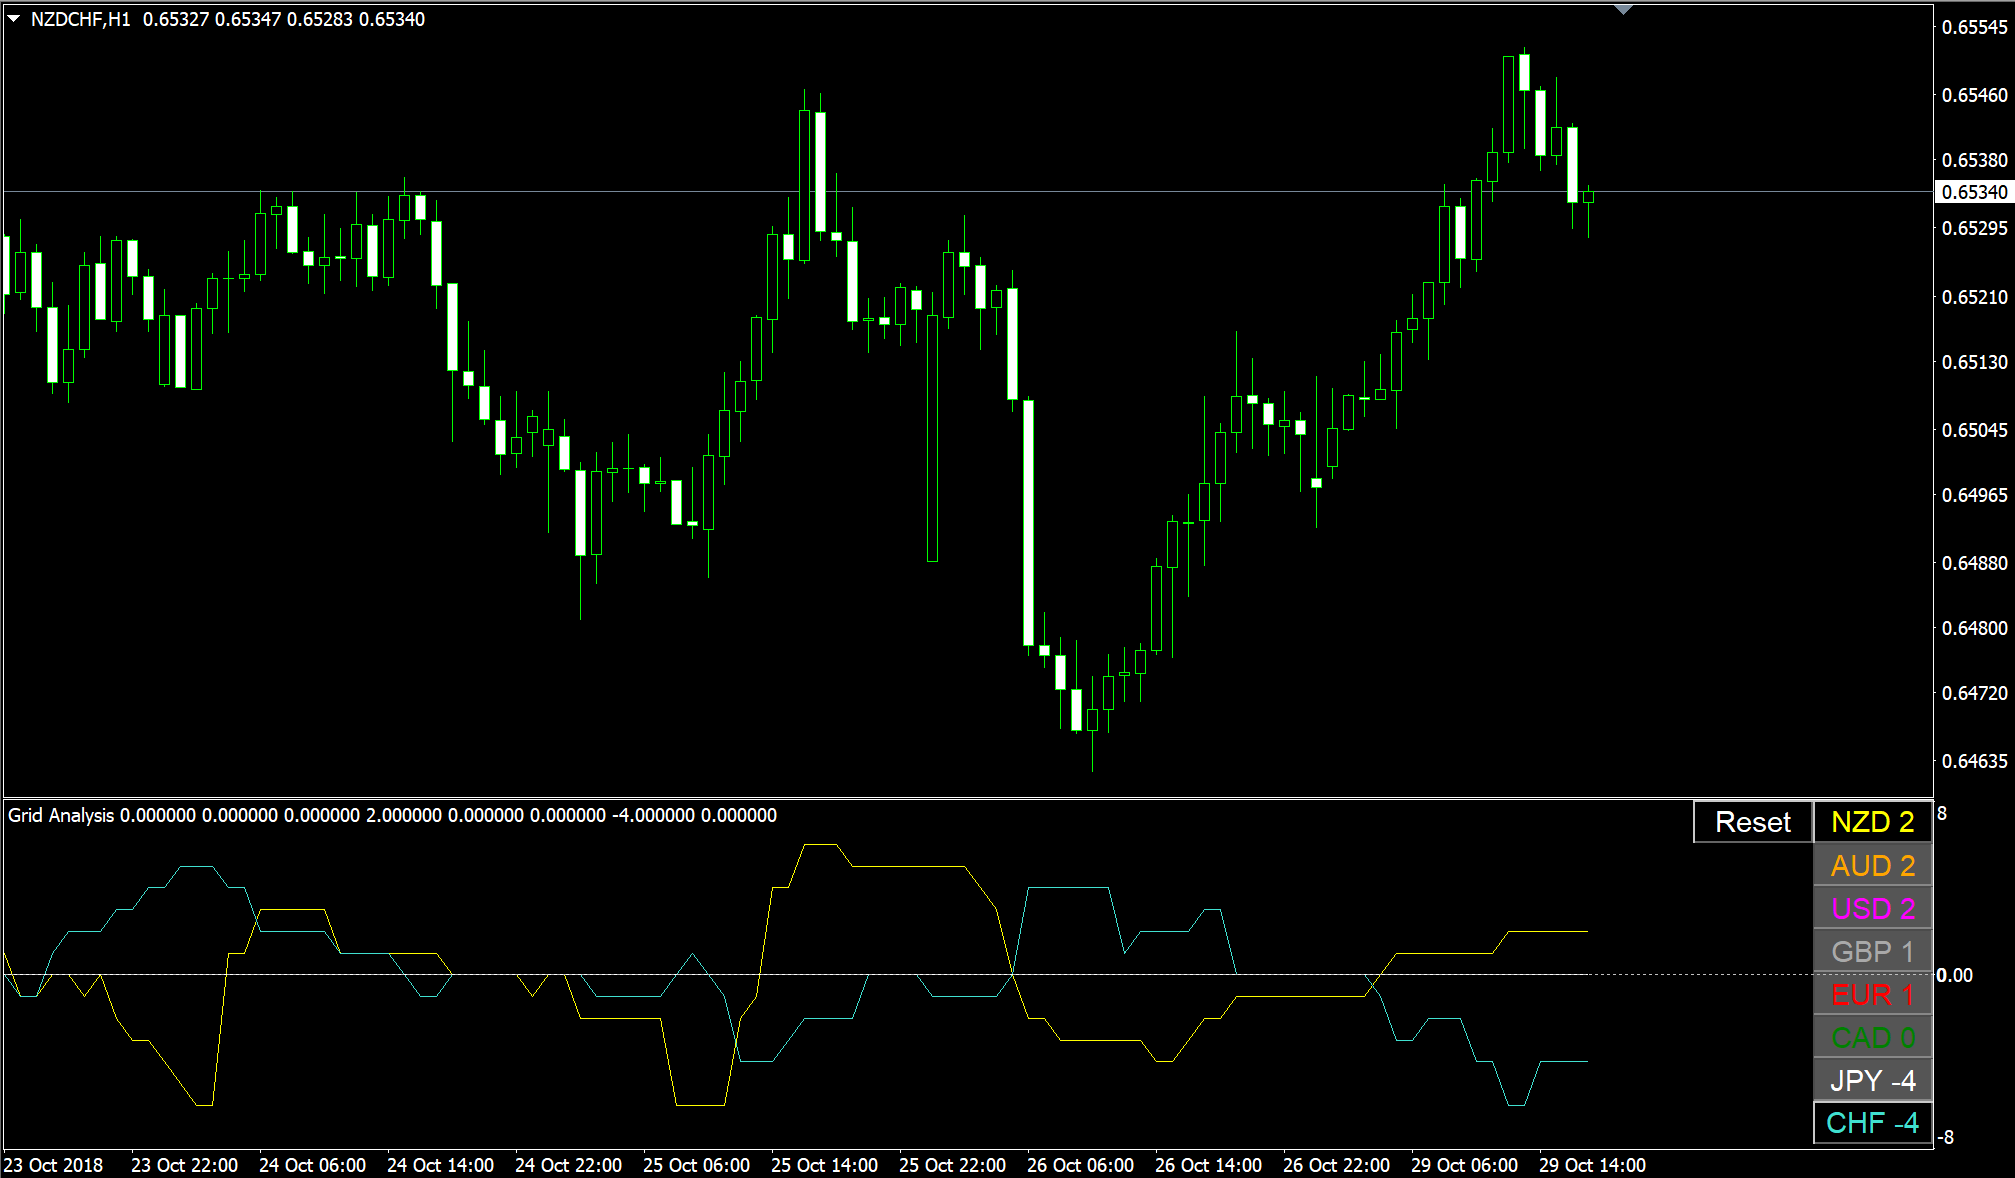Toggle the CHF -4 currency line
The image size is (2015, 1178).
click(x=1872, y=1123)
